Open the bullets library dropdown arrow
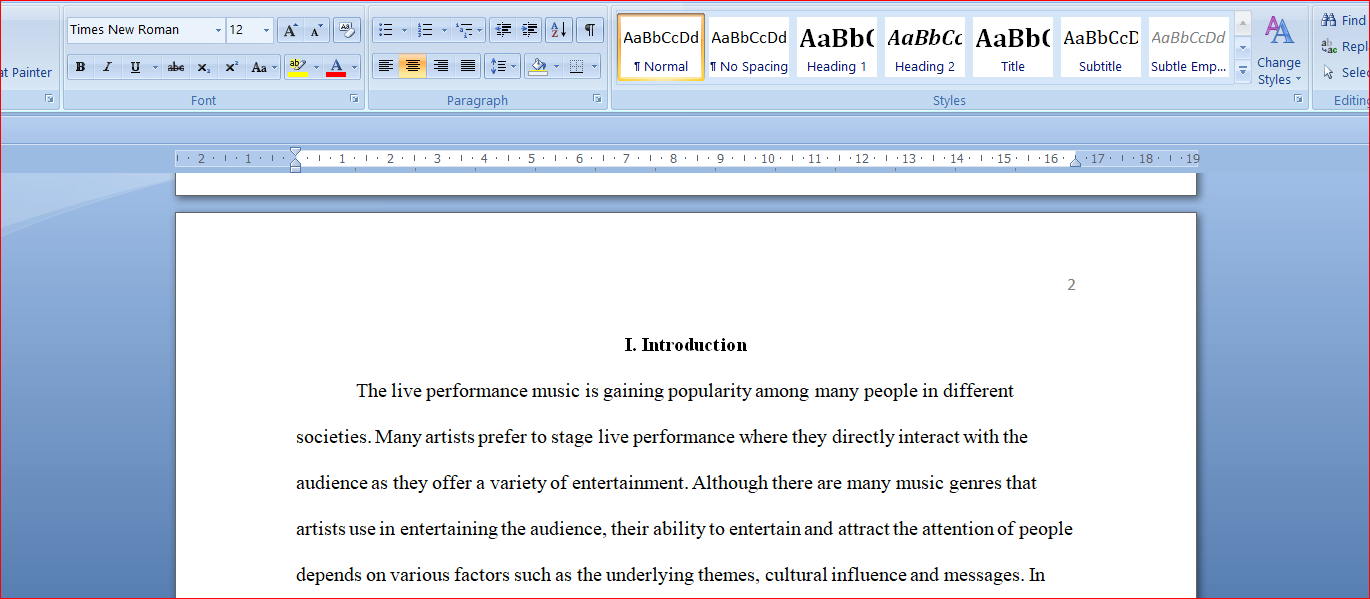The height and width of the screenshot is (599, 1370). tap(404, 30)
